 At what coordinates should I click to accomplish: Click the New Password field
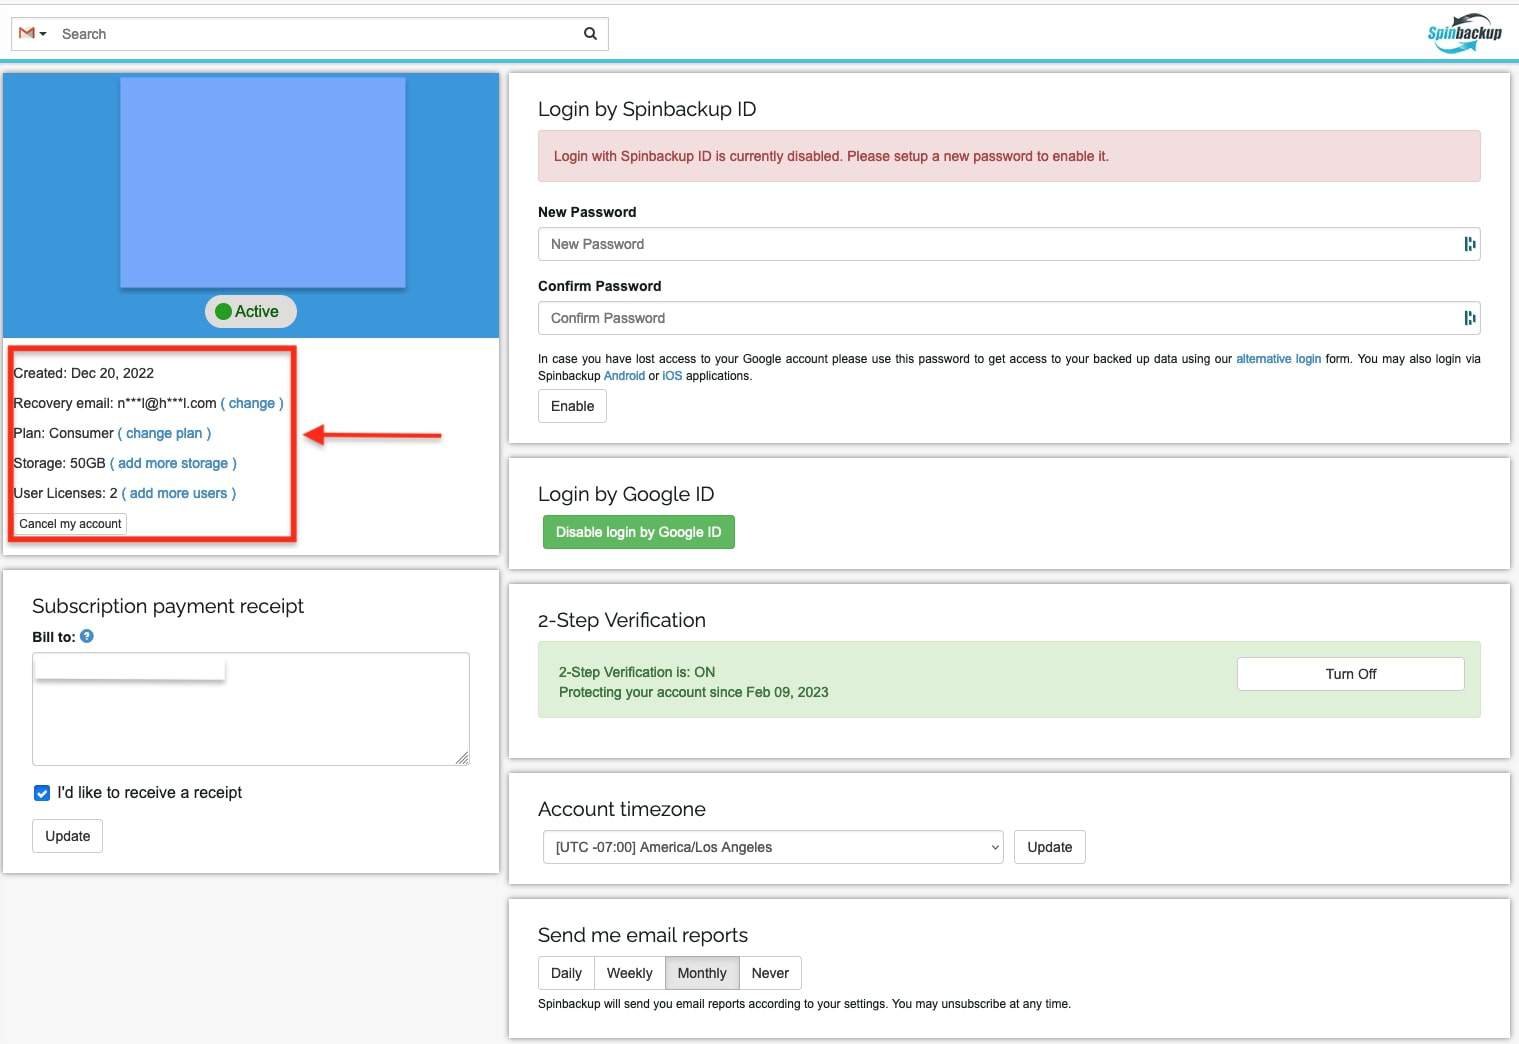point(1009,244)
